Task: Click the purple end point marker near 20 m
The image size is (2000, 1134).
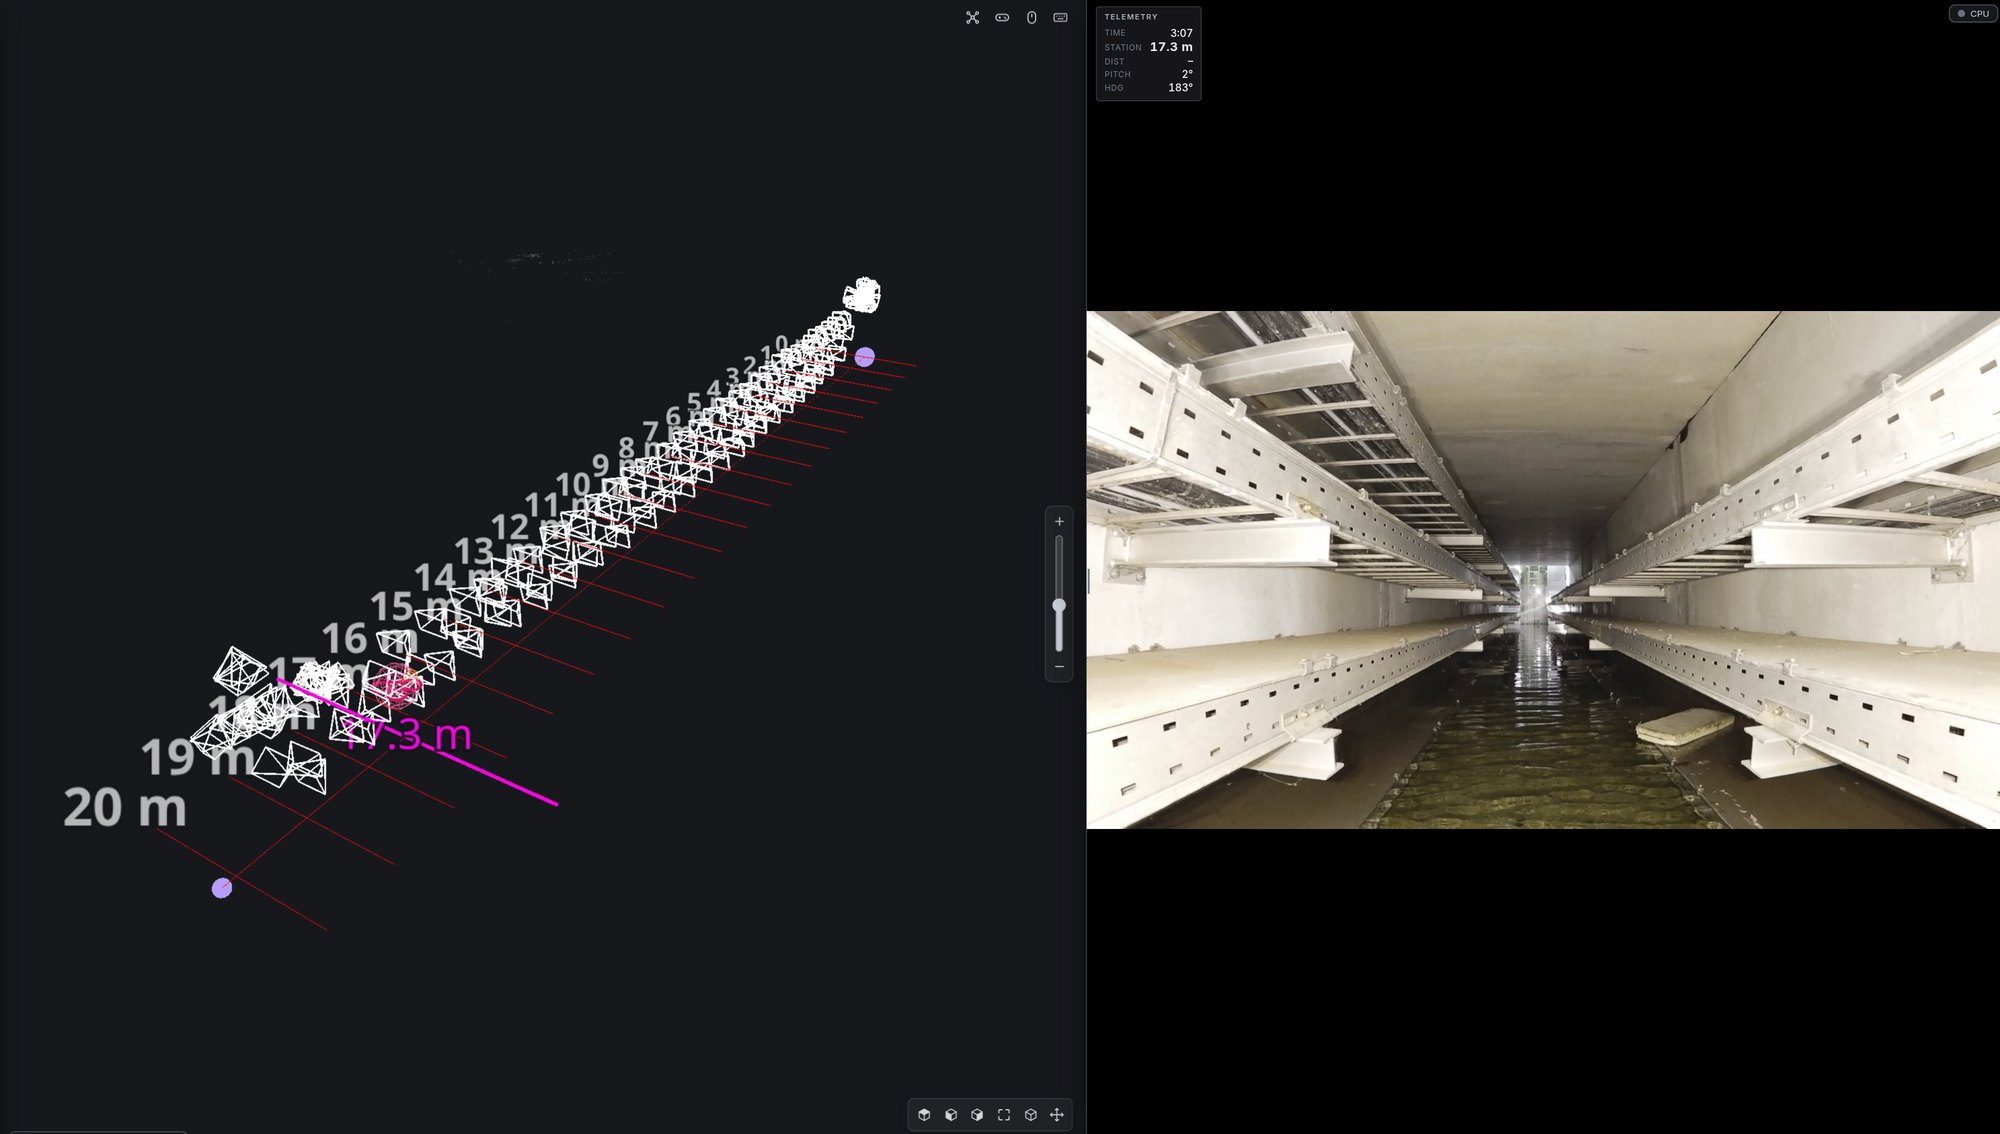Action: tap(222, 888)
